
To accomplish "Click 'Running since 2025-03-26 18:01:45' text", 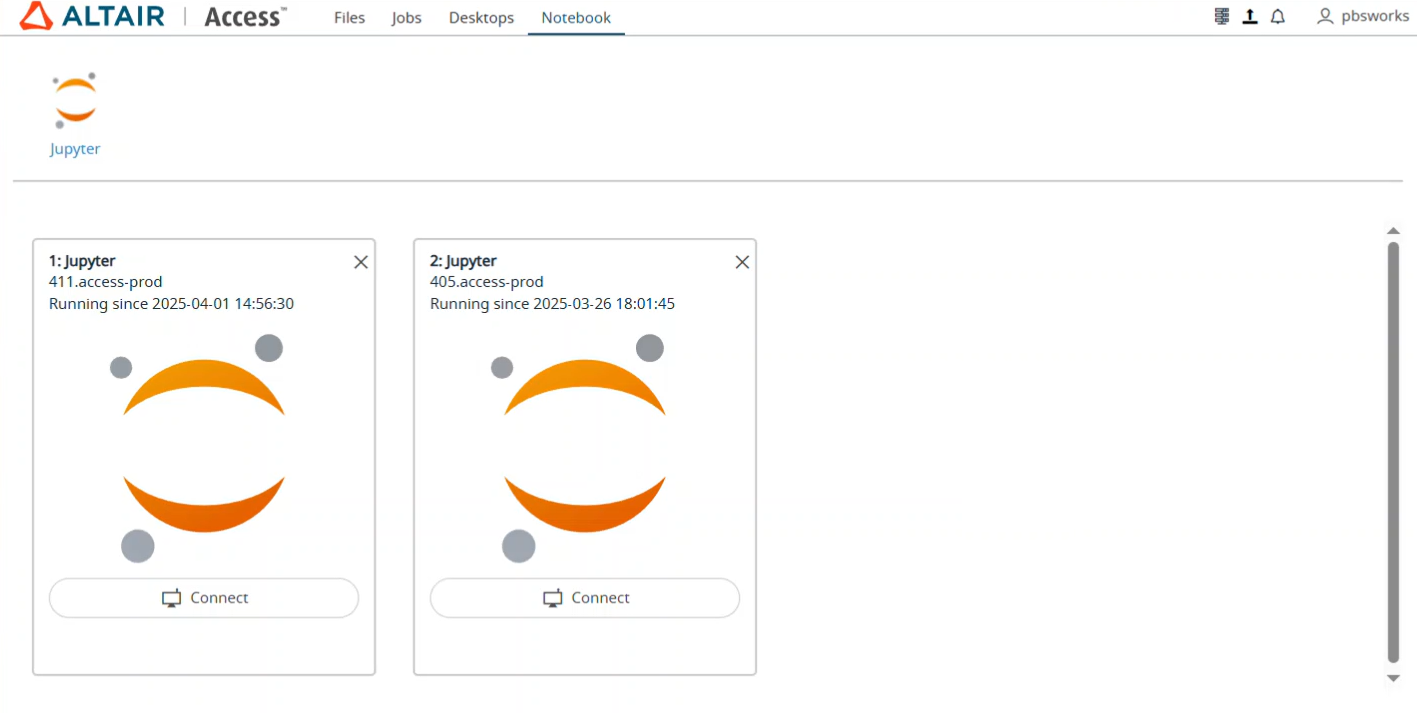I will click(x=552, y=303).
